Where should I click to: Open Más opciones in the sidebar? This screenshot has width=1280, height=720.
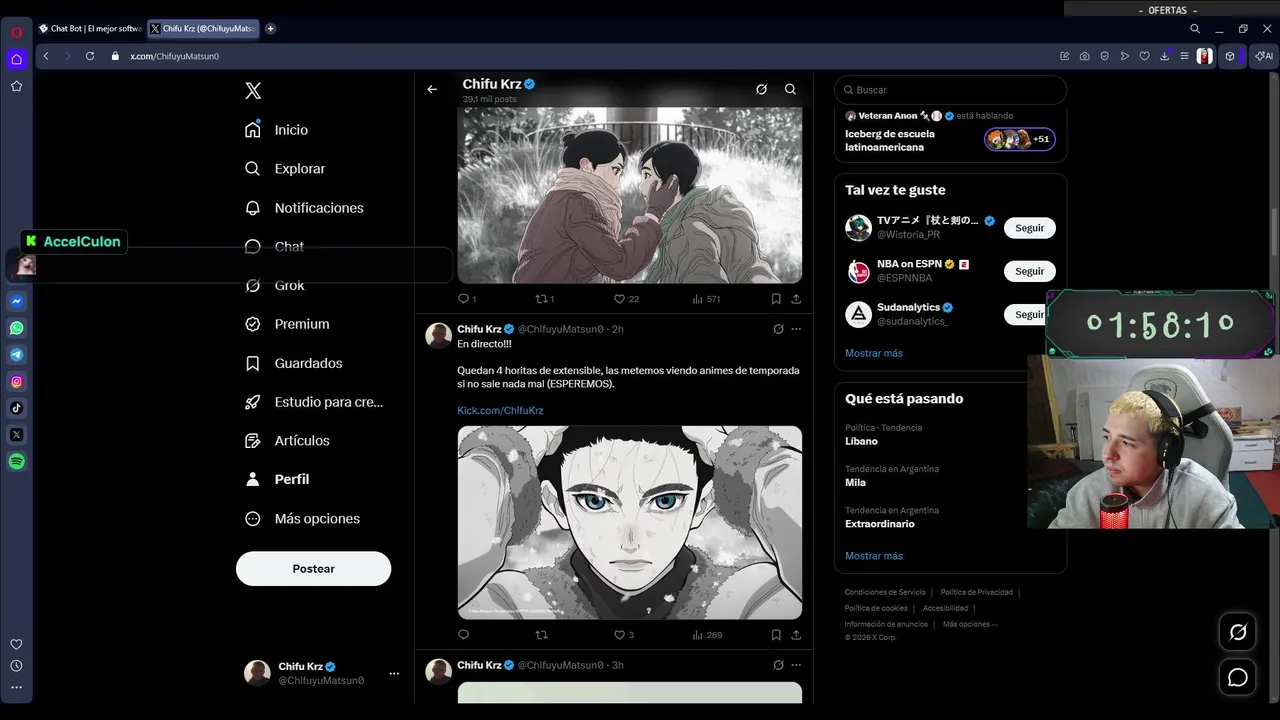click(303, 519)
